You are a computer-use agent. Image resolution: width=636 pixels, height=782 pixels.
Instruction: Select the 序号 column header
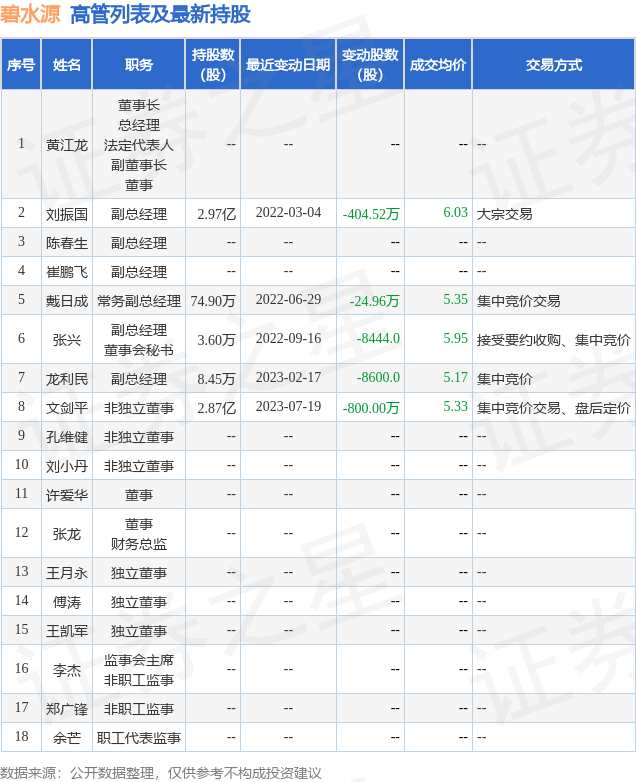(21, 65)
